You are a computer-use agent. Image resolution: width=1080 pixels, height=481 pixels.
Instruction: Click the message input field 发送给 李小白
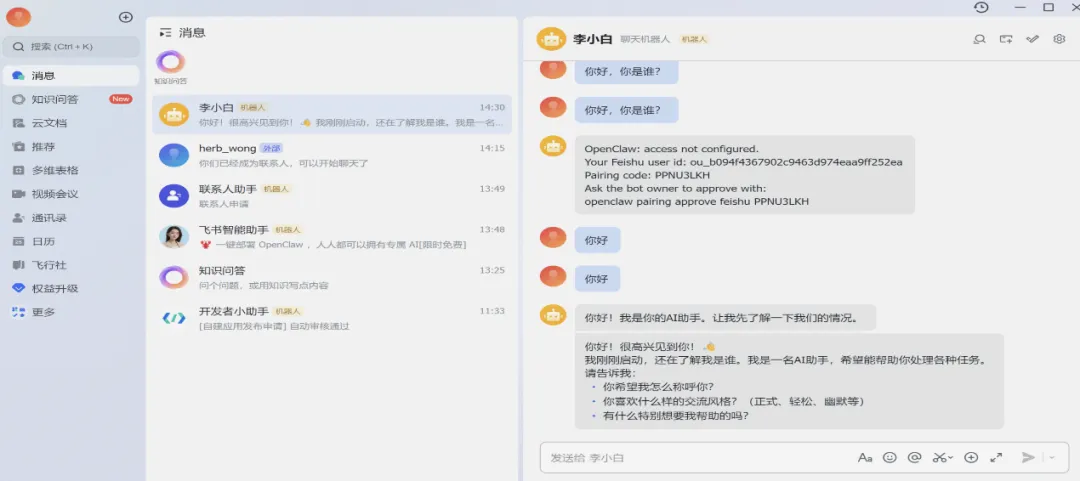coord(696,458)
